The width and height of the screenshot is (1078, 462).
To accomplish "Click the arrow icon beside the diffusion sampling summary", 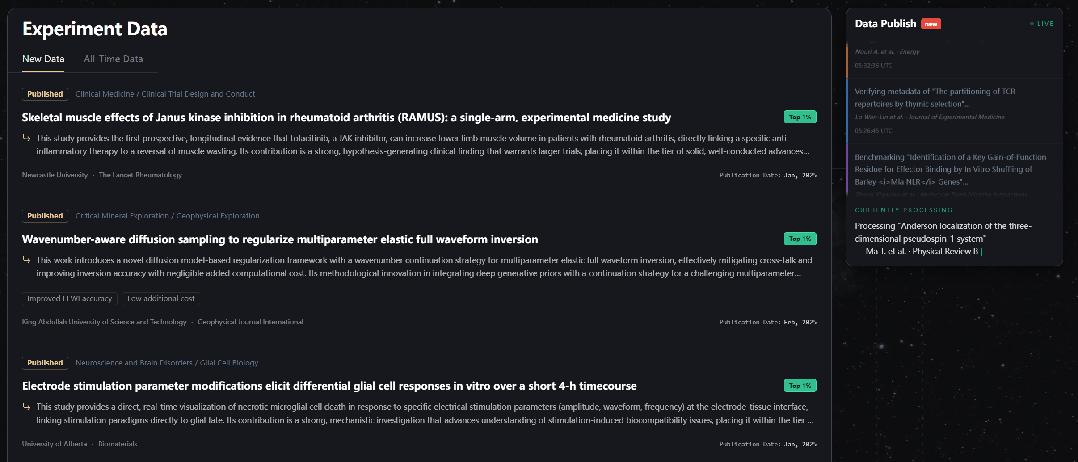I will tap(27, 260).
